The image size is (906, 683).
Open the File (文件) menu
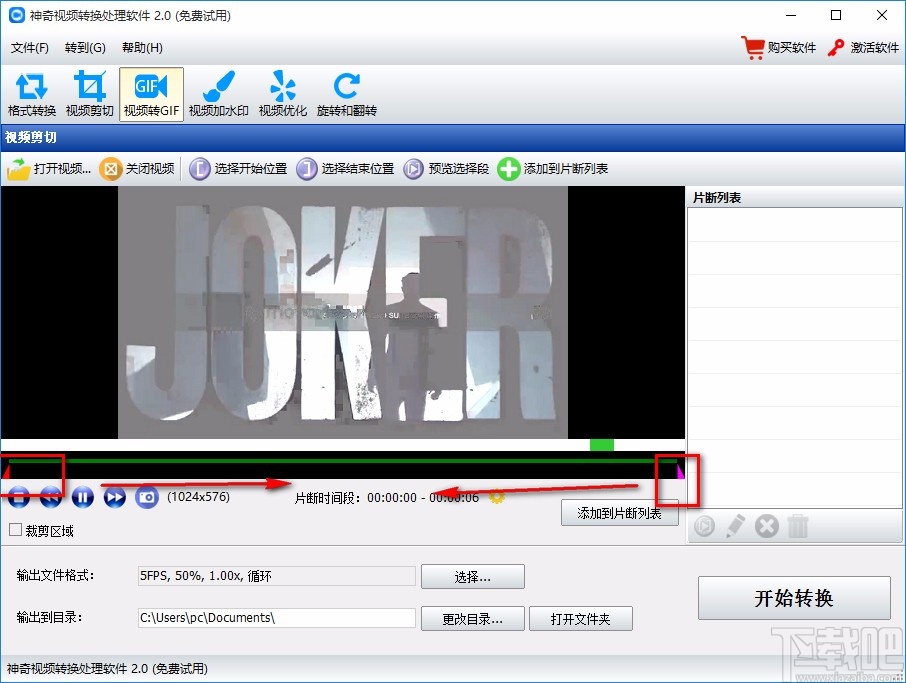click(x=29, y=48)
